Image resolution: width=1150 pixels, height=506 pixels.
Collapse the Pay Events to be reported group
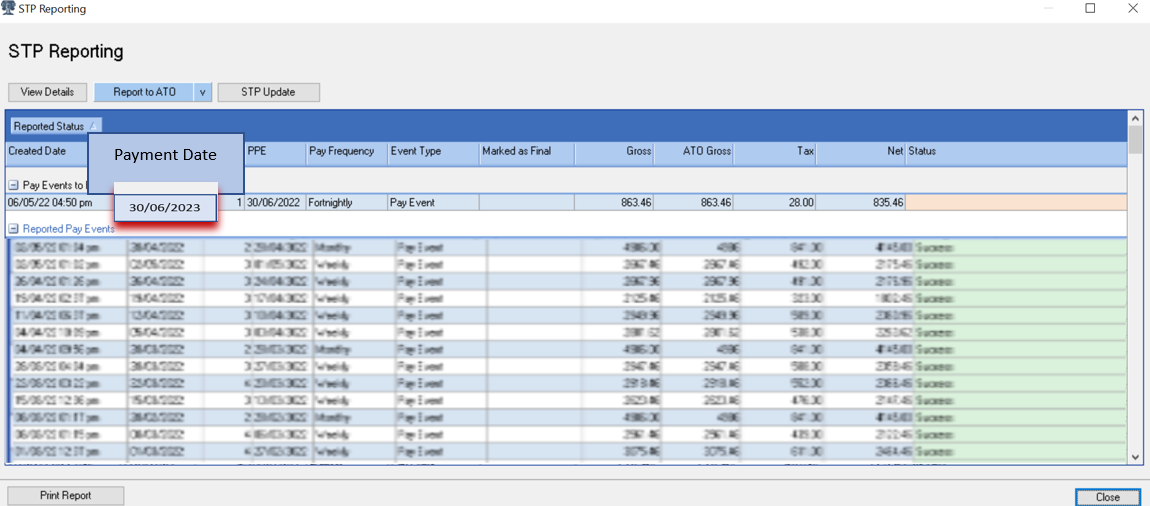click(13, 185)
